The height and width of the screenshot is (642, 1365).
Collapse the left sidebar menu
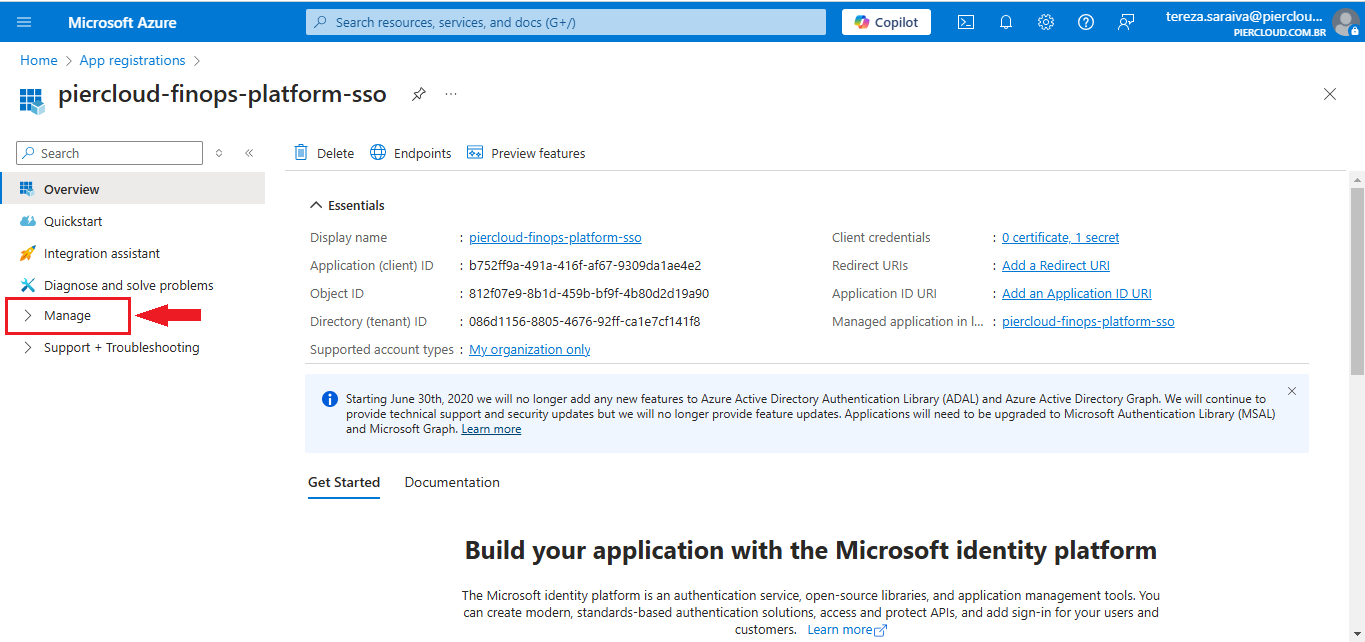249,153
